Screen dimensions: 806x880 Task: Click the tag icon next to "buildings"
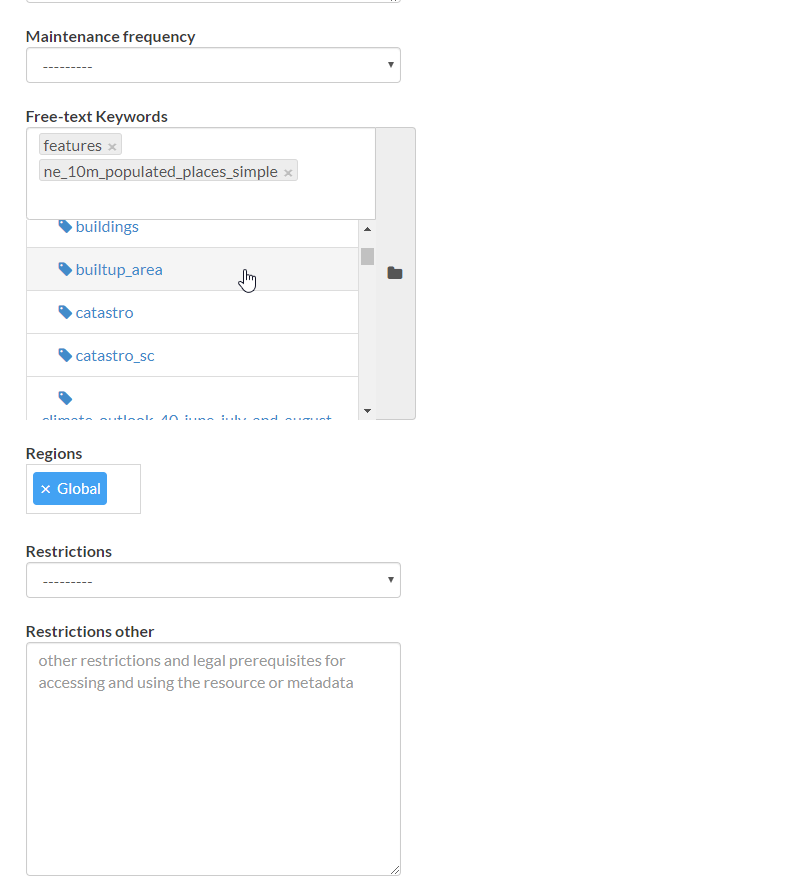pyautogui.click(x=64, y=226)
